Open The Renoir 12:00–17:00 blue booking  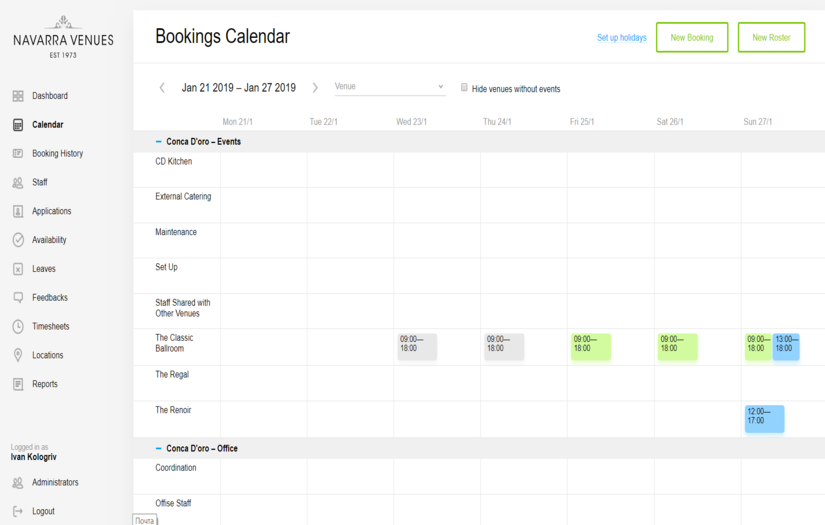tap(764, 419)
